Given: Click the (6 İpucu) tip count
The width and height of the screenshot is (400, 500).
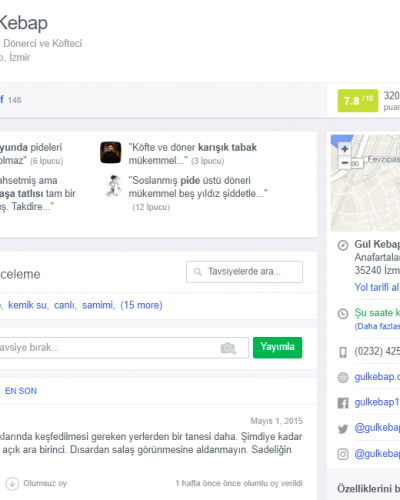Looking at the screenshot, I should (x=46, y=161).
